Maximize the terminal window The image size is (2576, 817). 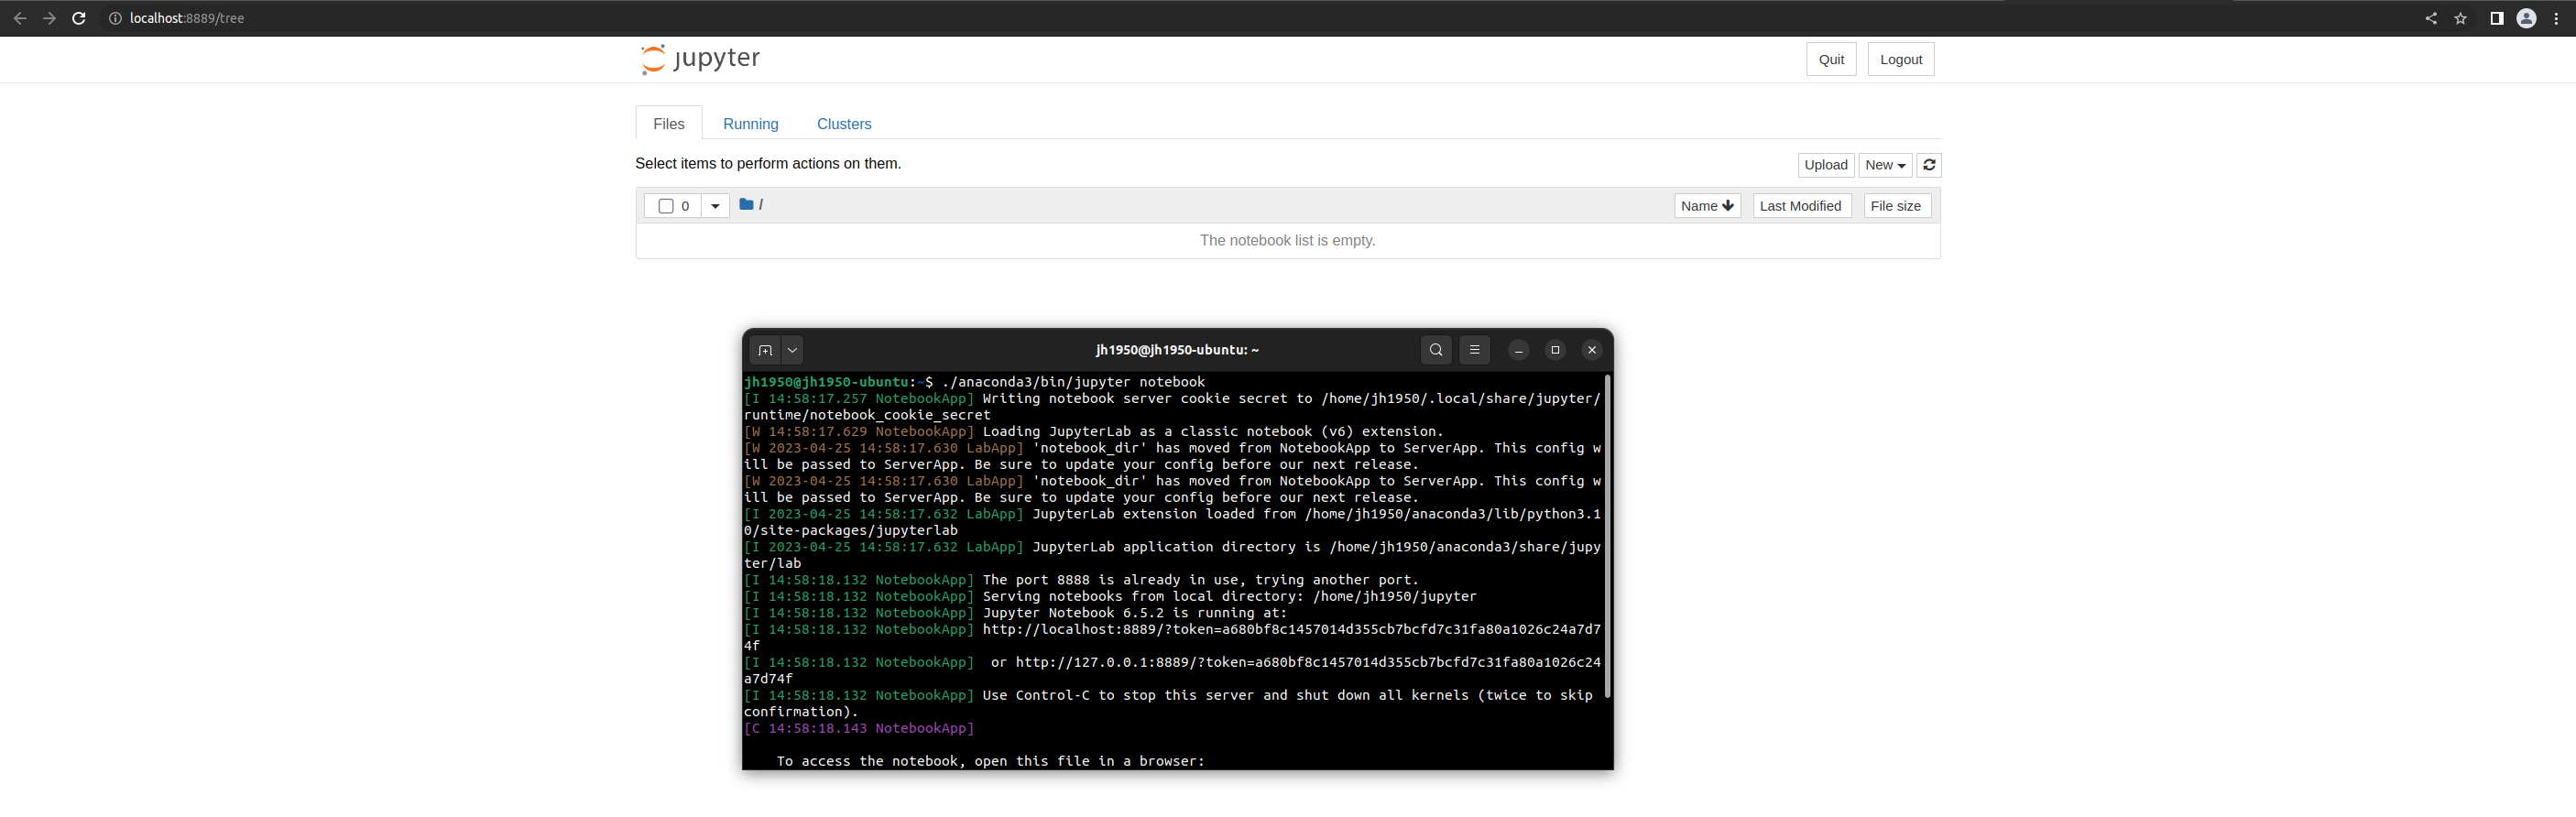point(1555,350)
